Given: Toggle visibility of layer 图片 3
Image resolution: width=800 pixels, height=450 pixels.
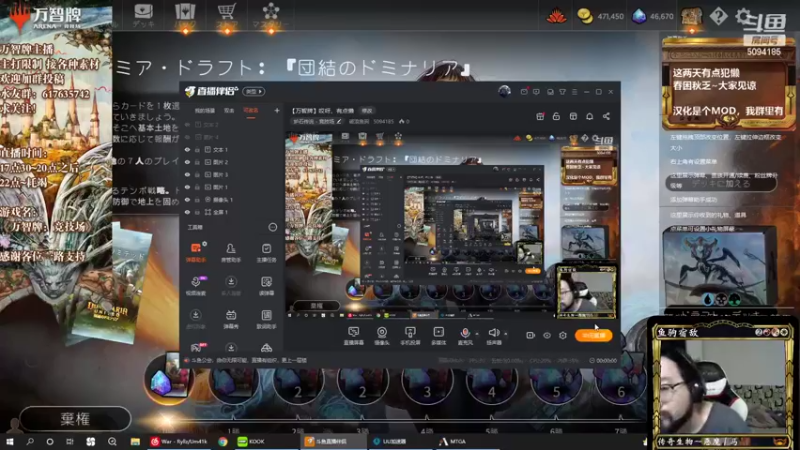Looking at the screenshot, I should 187,175.
